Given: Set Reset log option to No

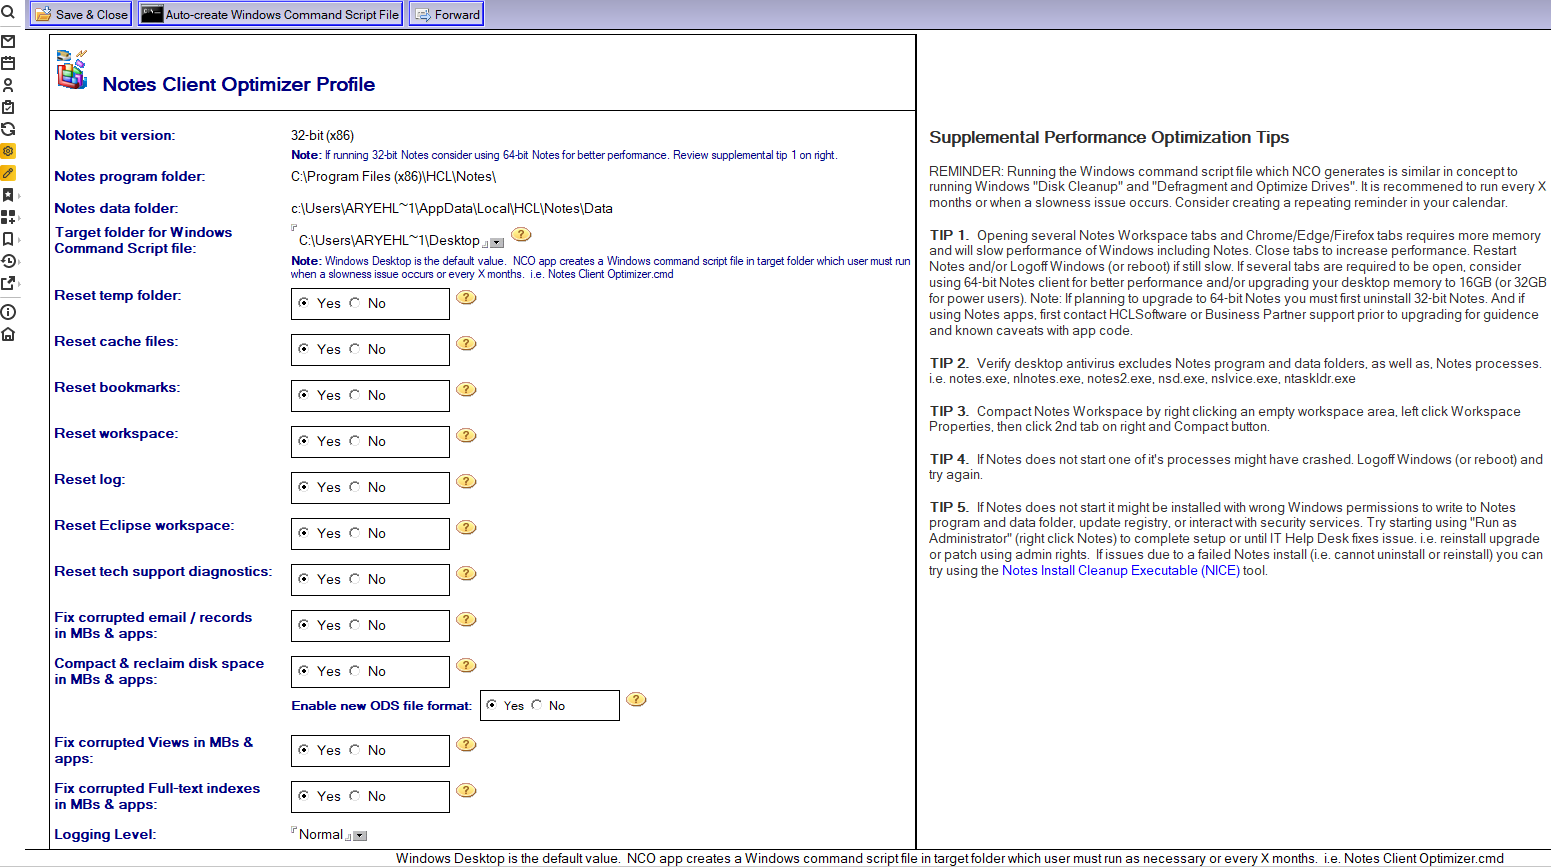Looking at the screenshot, I should pos(355,487).
